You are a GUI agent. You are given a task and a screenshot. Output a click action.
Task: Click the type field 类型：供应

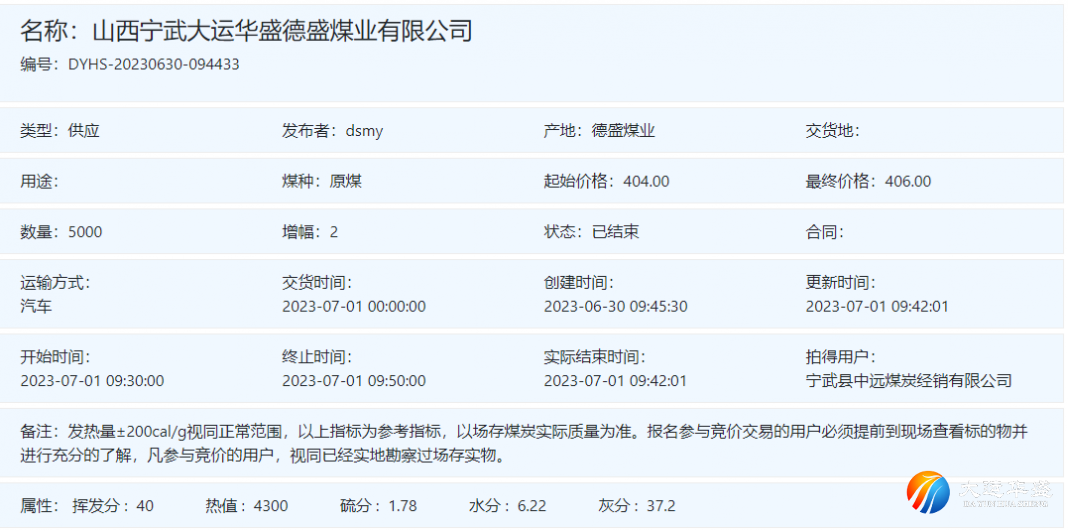[x=60, y=130]
